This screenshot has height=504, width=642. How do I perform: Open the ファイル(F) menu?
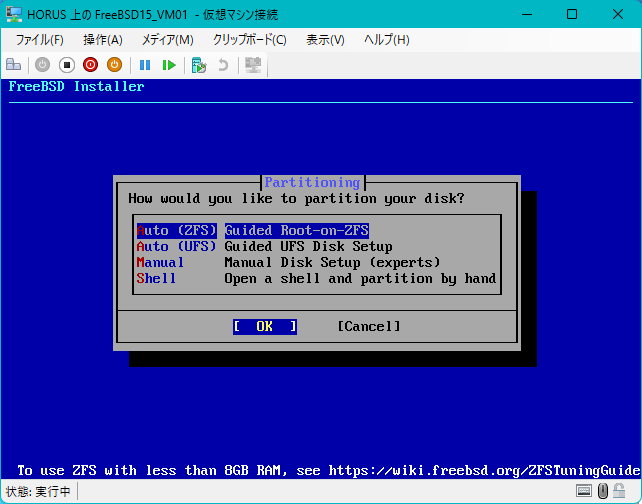pyautogui.click(x=39, y=40)
